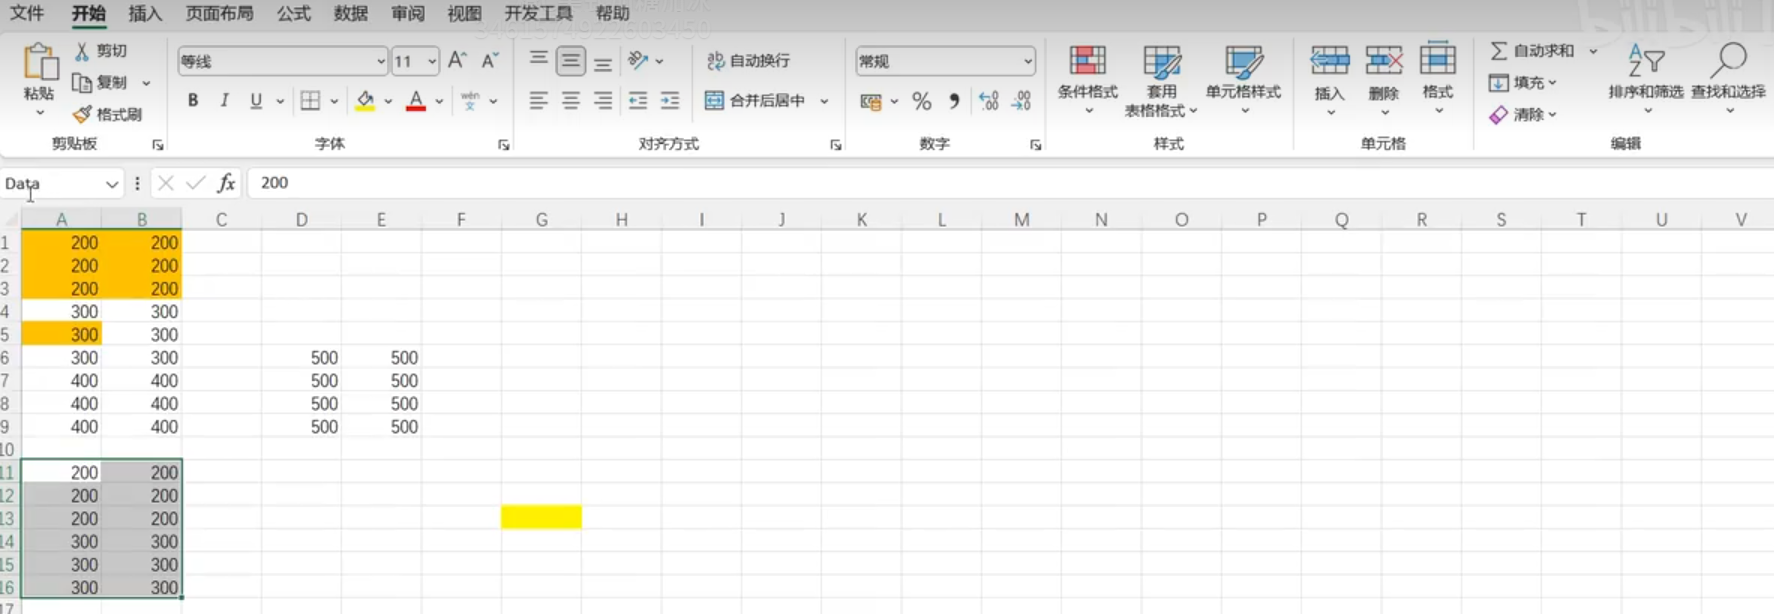This screenshot has width=1774, height=614.
Task: Click the Clear (清除) button
Action: click(1522, 114)
